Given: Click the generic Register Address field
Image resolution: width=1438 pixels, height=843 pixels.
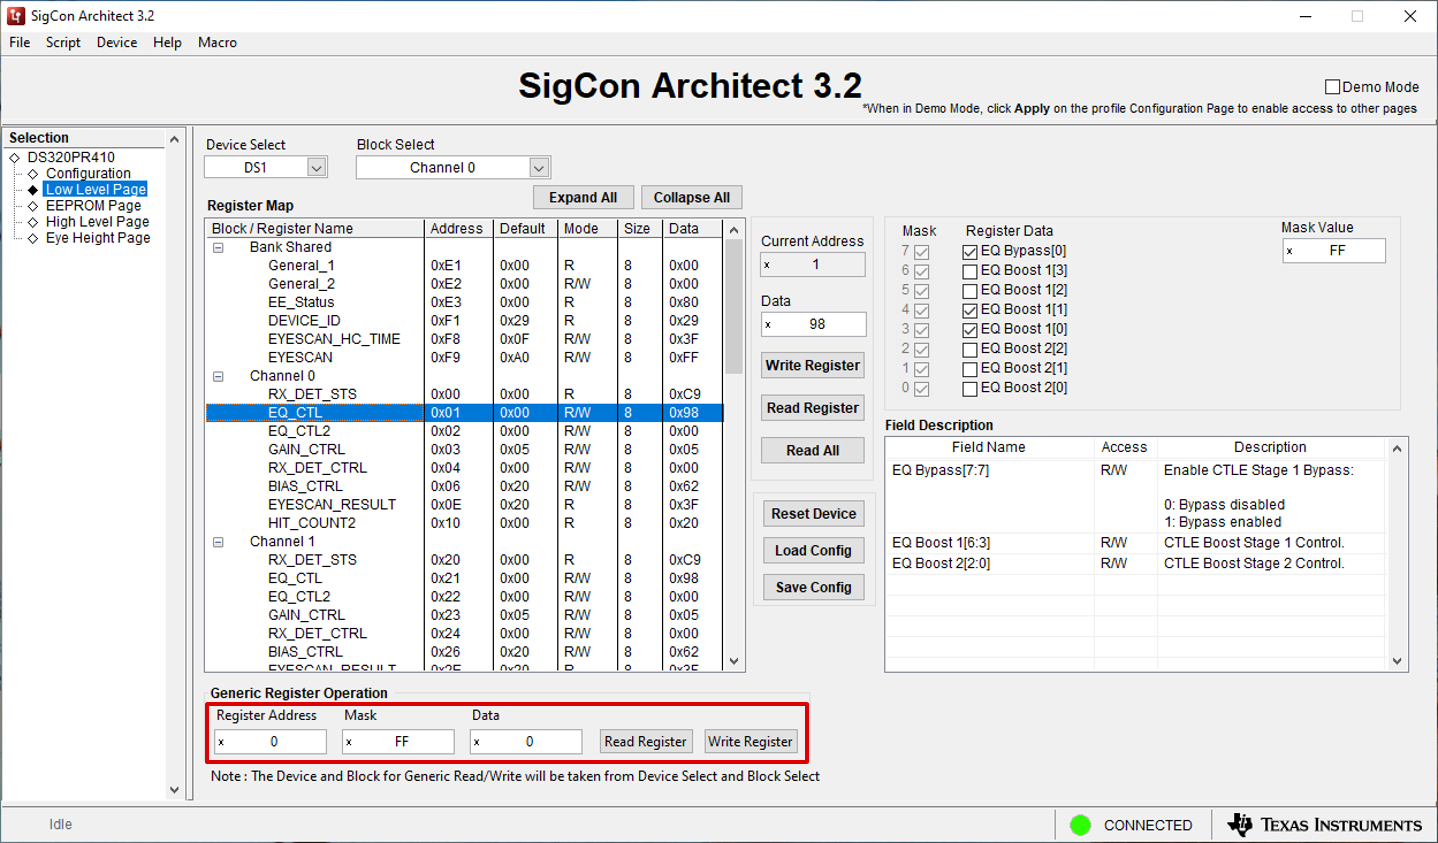Looking at the screenshot, I should pos(270,742).
